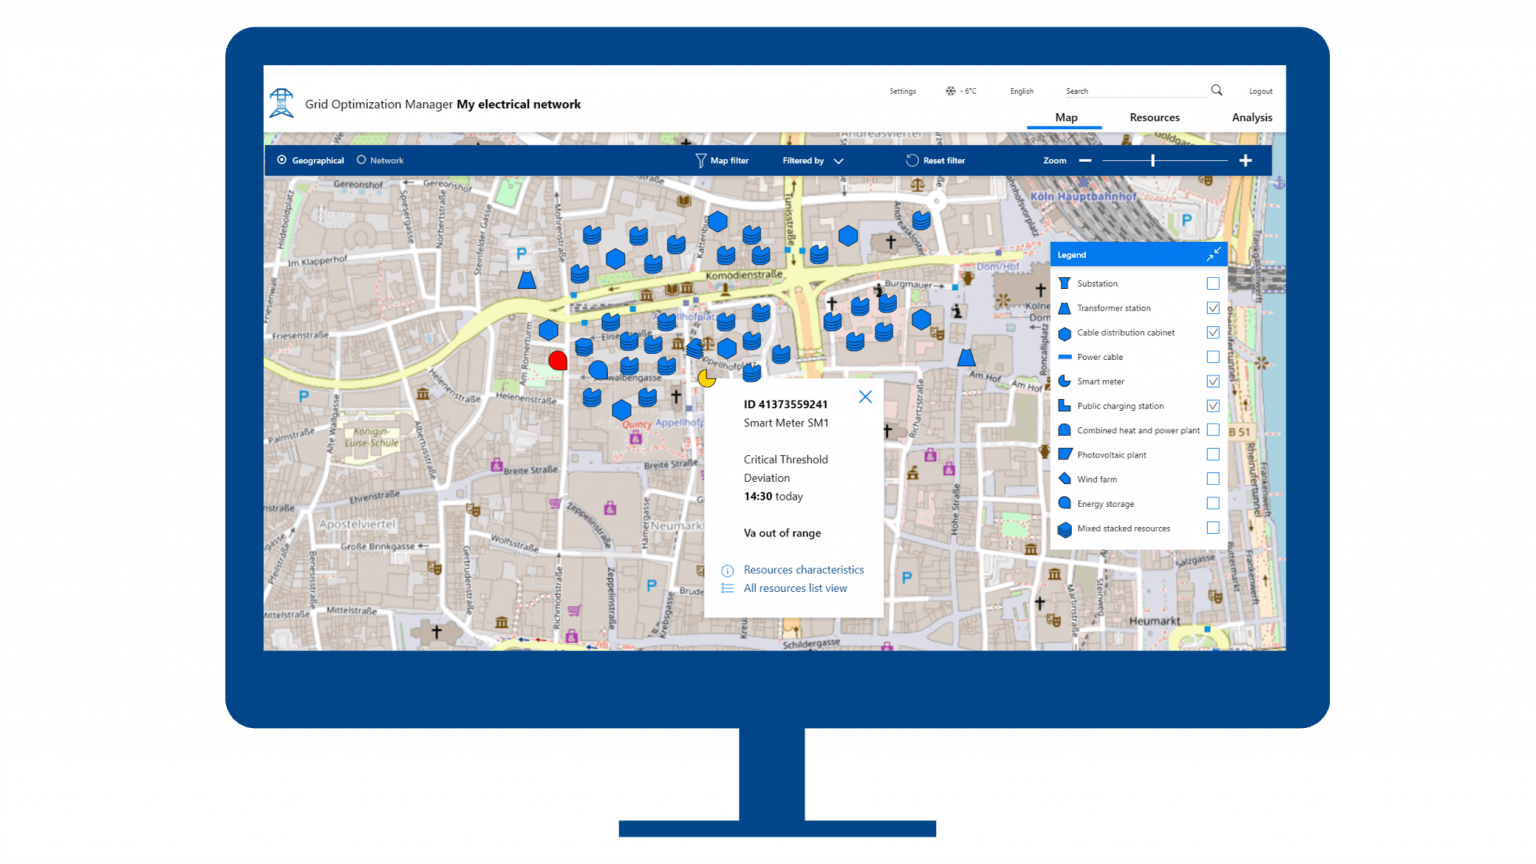Select the yellow highlighted smart meter marker
Image resolution: width=1536 pixels, height=864 pixels.
point(707,377)
